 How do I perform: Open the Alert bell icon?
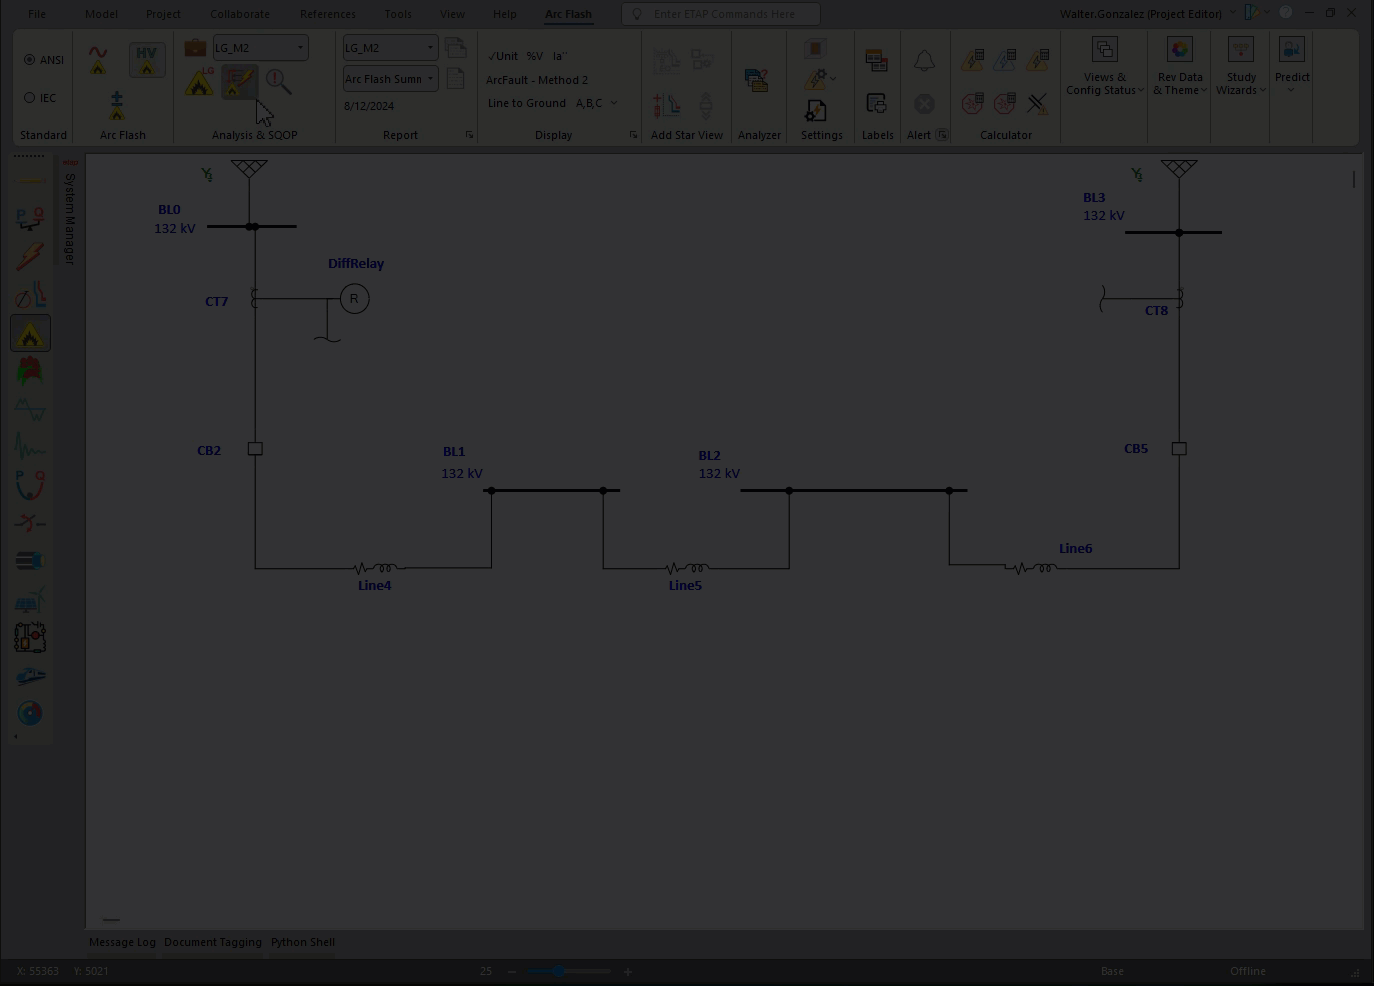point(924,60)
